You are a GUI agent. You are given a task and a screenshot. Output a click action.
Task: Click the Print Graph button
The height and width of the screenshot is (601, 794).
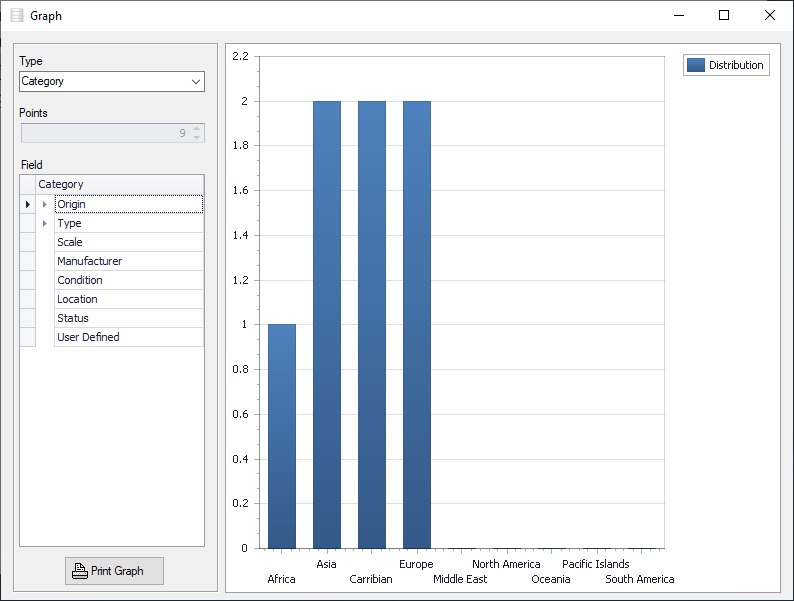[x=114, y=571]
